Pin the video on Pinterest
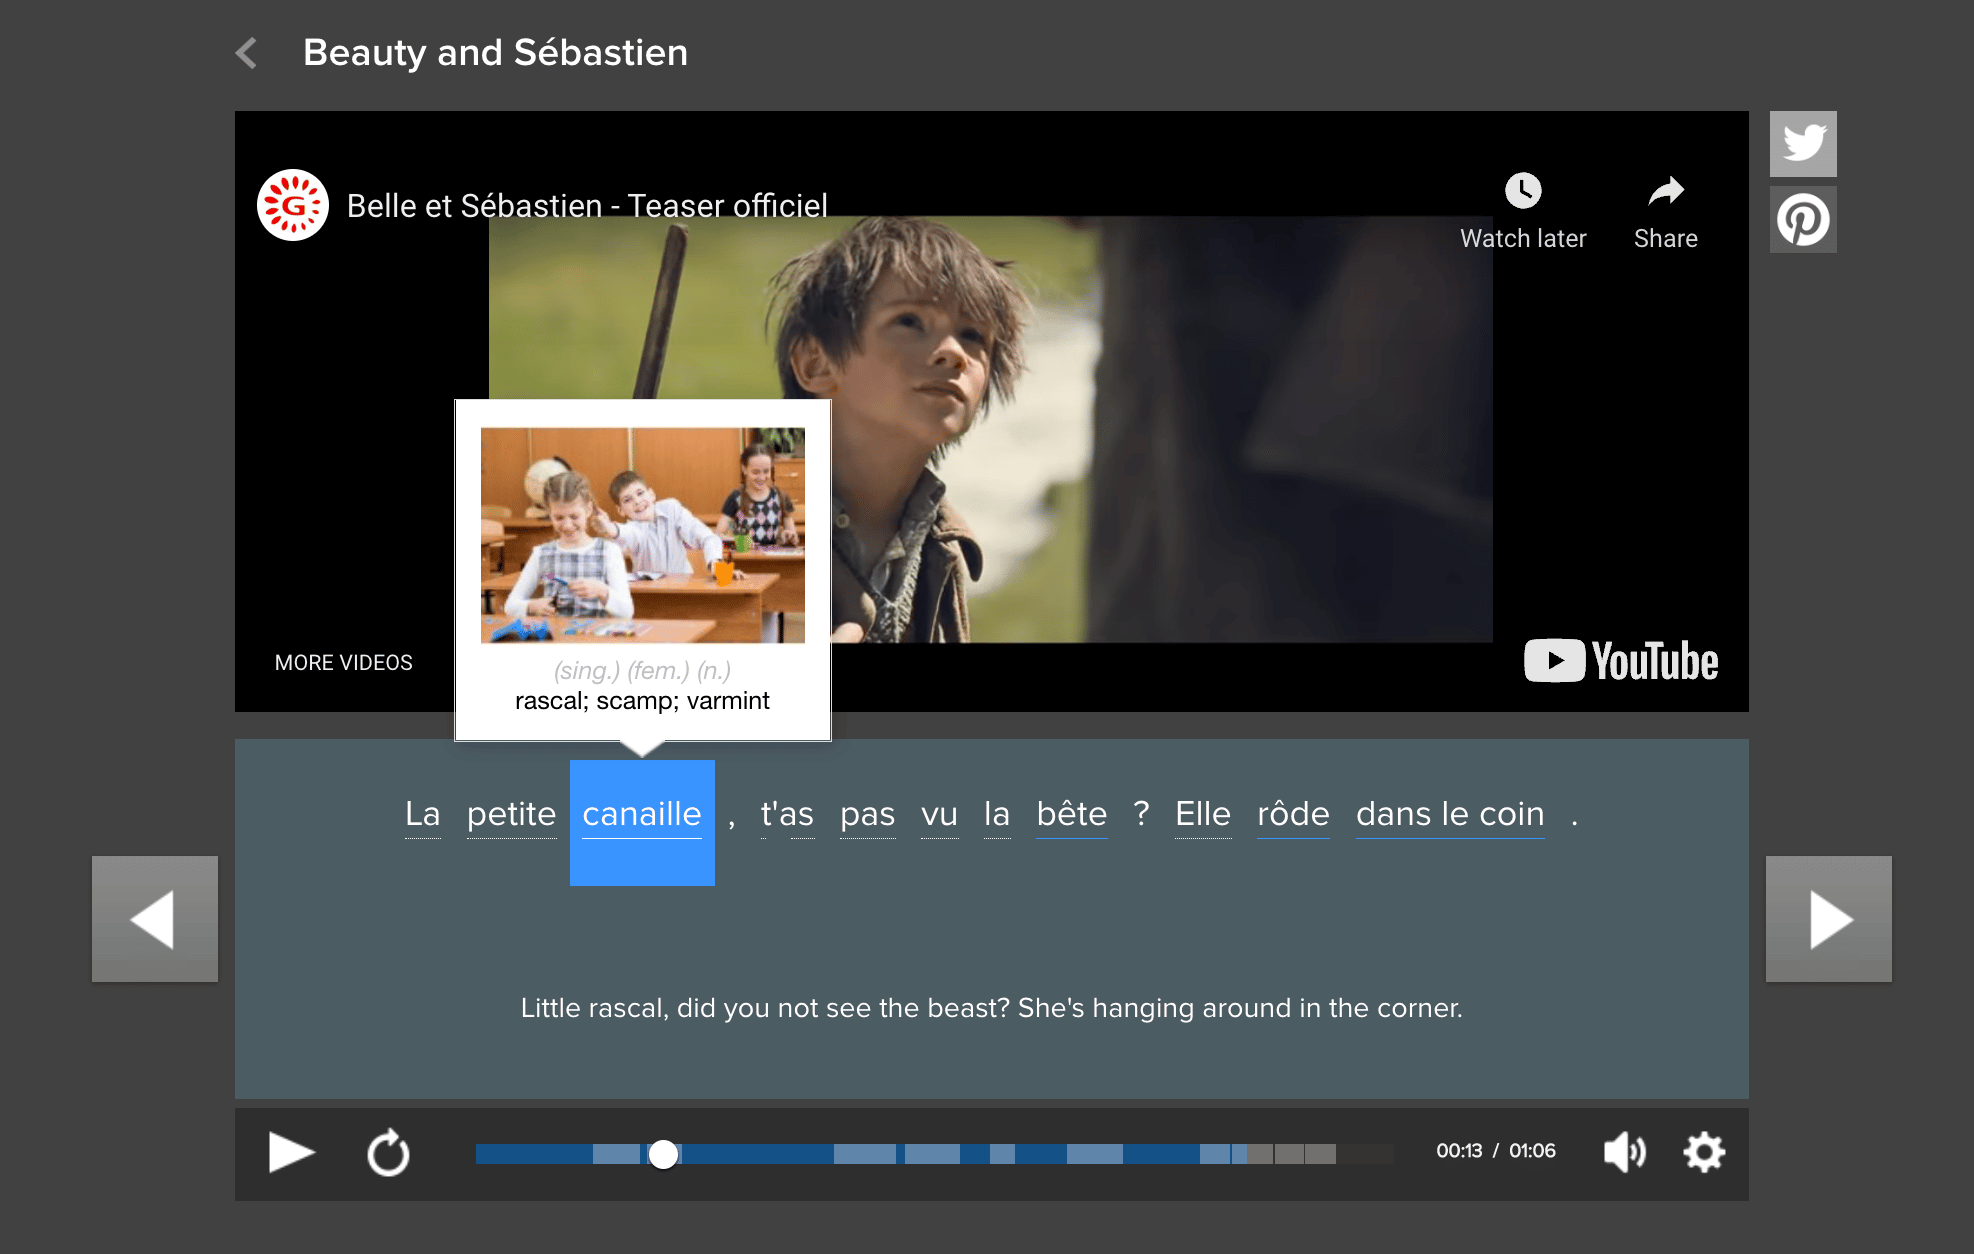 (x=1803, y=220)
